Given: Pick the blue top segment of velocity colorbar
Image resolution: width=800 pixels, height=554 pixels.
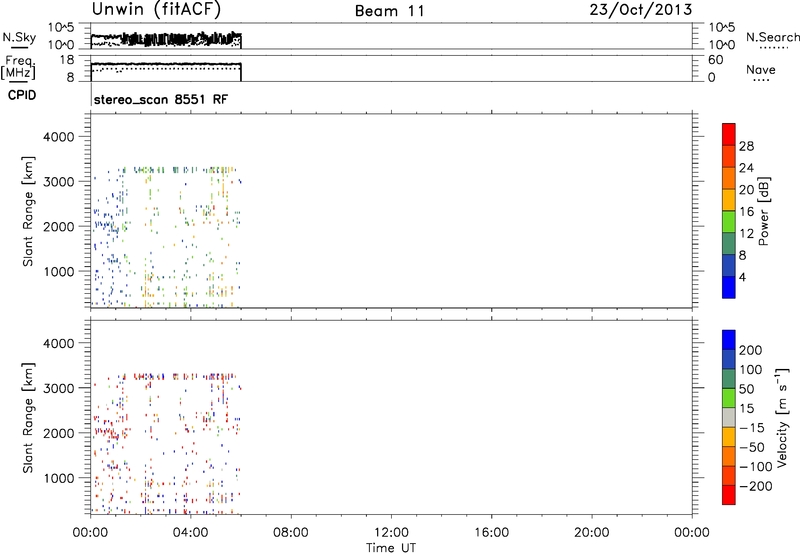Looking at the screenshot, I should click(x=729, y=340).
